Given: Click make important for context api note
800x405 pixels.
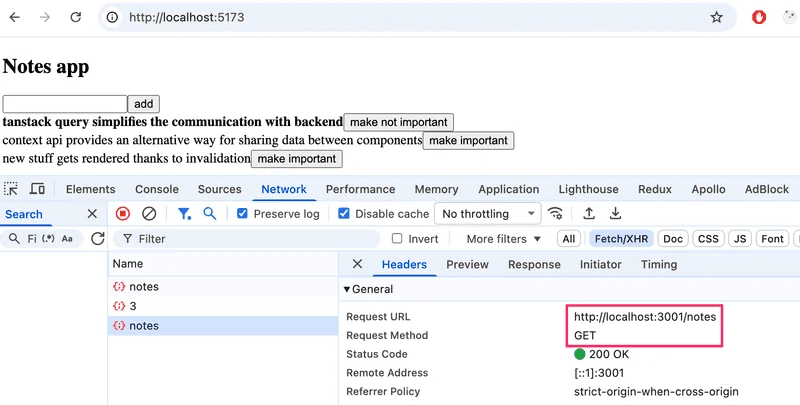Looking at the screenshot, I should click(468, 141).
